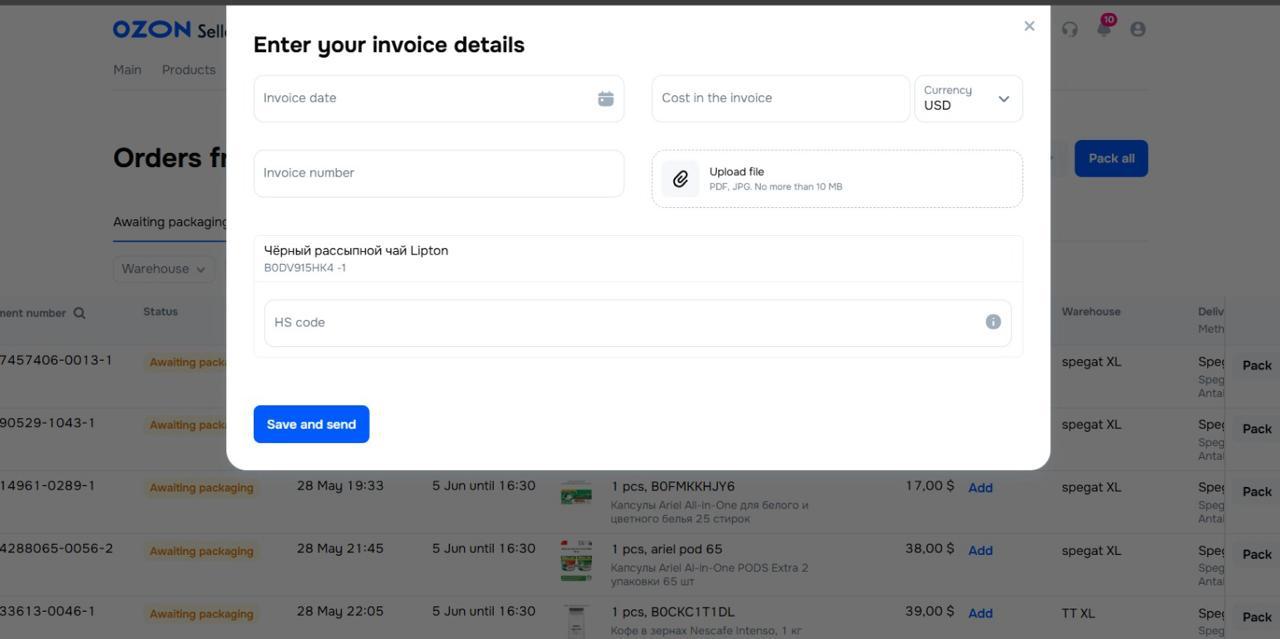Image resolution: width=1280 pixels, height=639 pixels.
Task: Click the Warehouse column header
Action: [x=1091, y=312]
